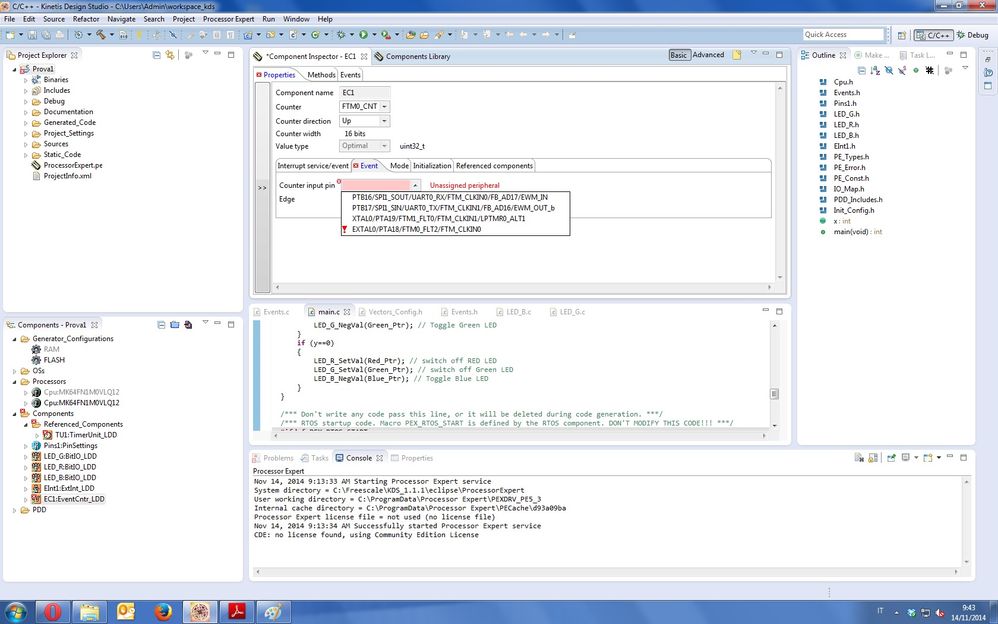This screenshot has width=998, height=624.
Task: Click the Components Library tab icon
Action: (379, 57)
